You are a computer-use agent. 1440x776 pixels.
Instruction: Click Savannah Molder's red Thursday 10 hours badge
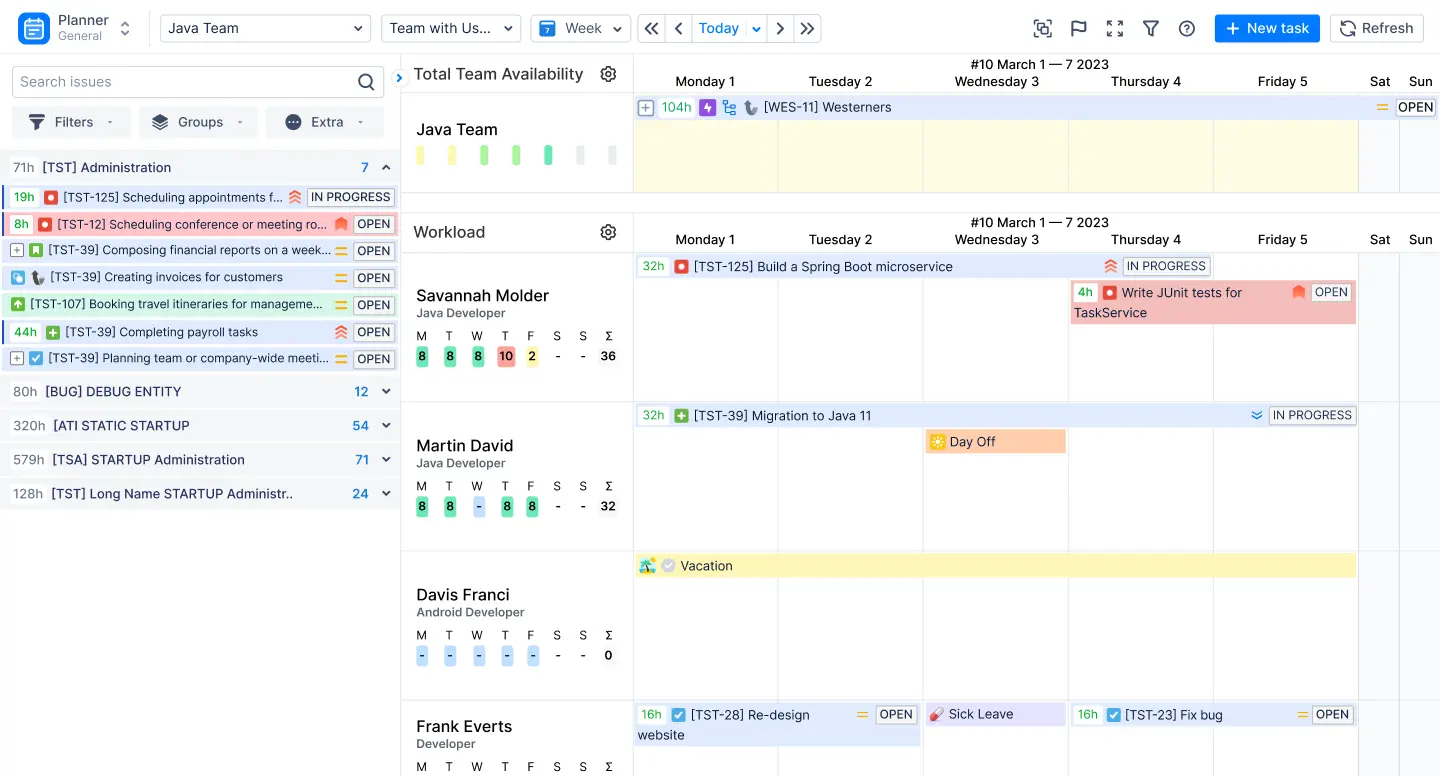(506, 357)
